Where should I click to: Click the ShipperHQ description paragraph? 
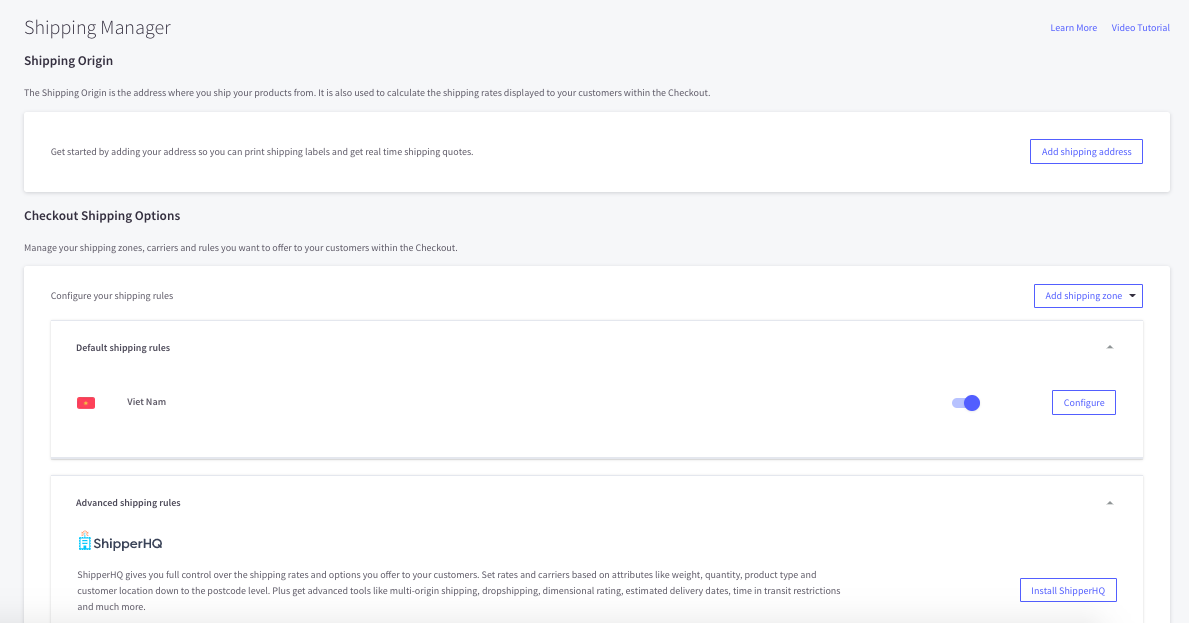pos(458,591)
